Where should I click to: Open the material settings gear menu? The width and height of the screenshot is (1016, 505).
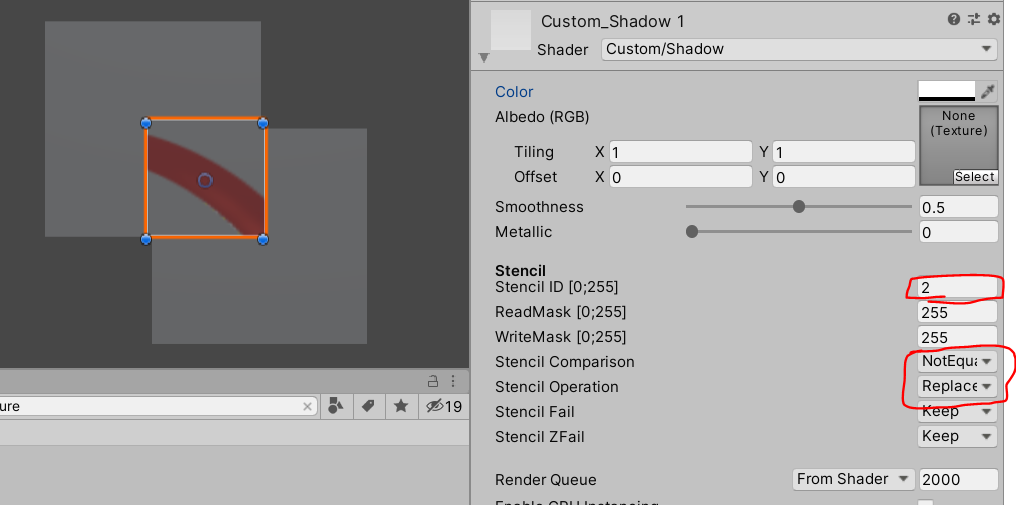click(x=994, y=19)
